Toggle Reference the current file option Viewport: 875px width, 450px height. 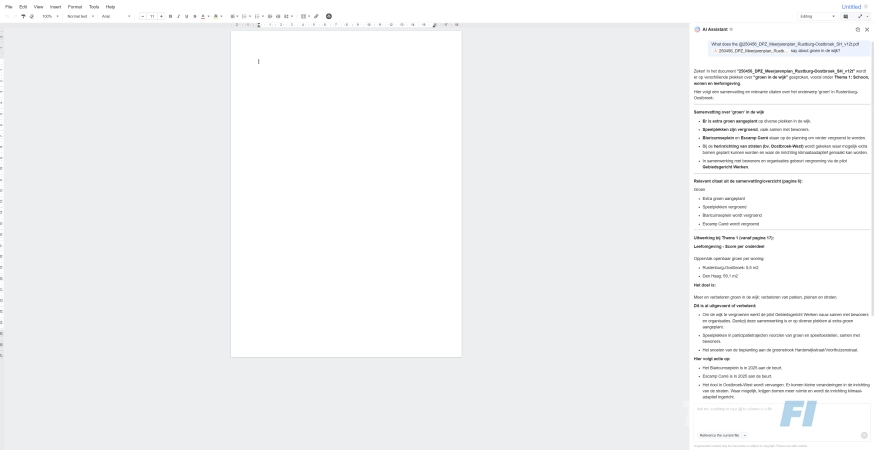(719, 435)
